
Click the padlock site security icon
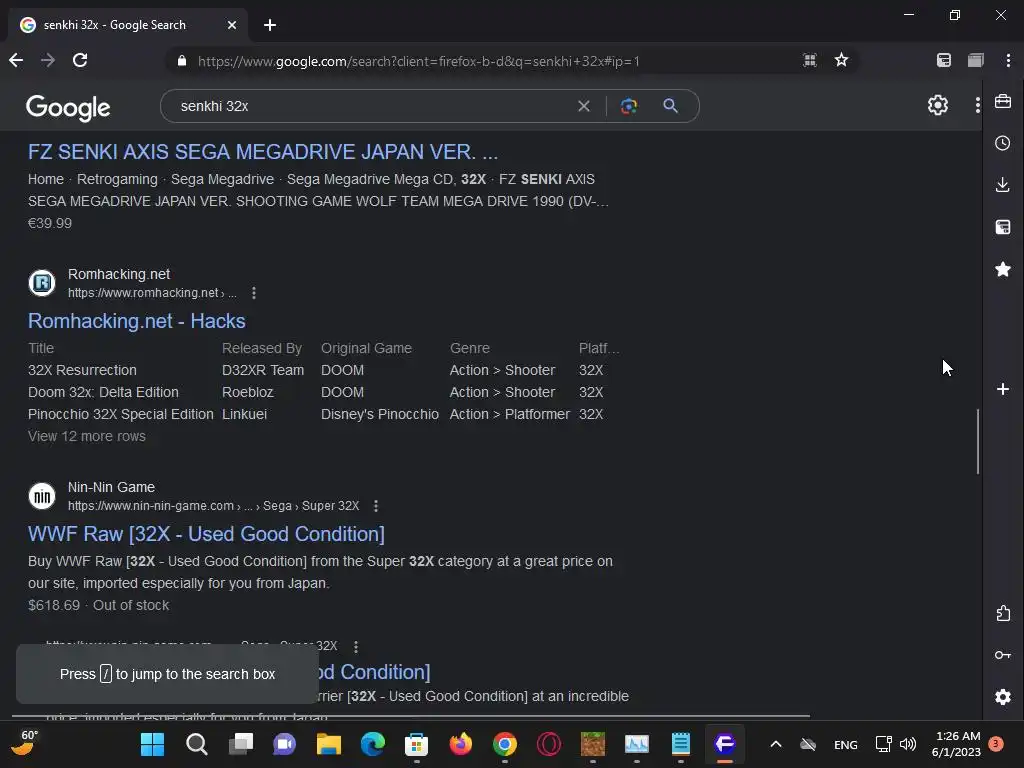pos(182,61)
